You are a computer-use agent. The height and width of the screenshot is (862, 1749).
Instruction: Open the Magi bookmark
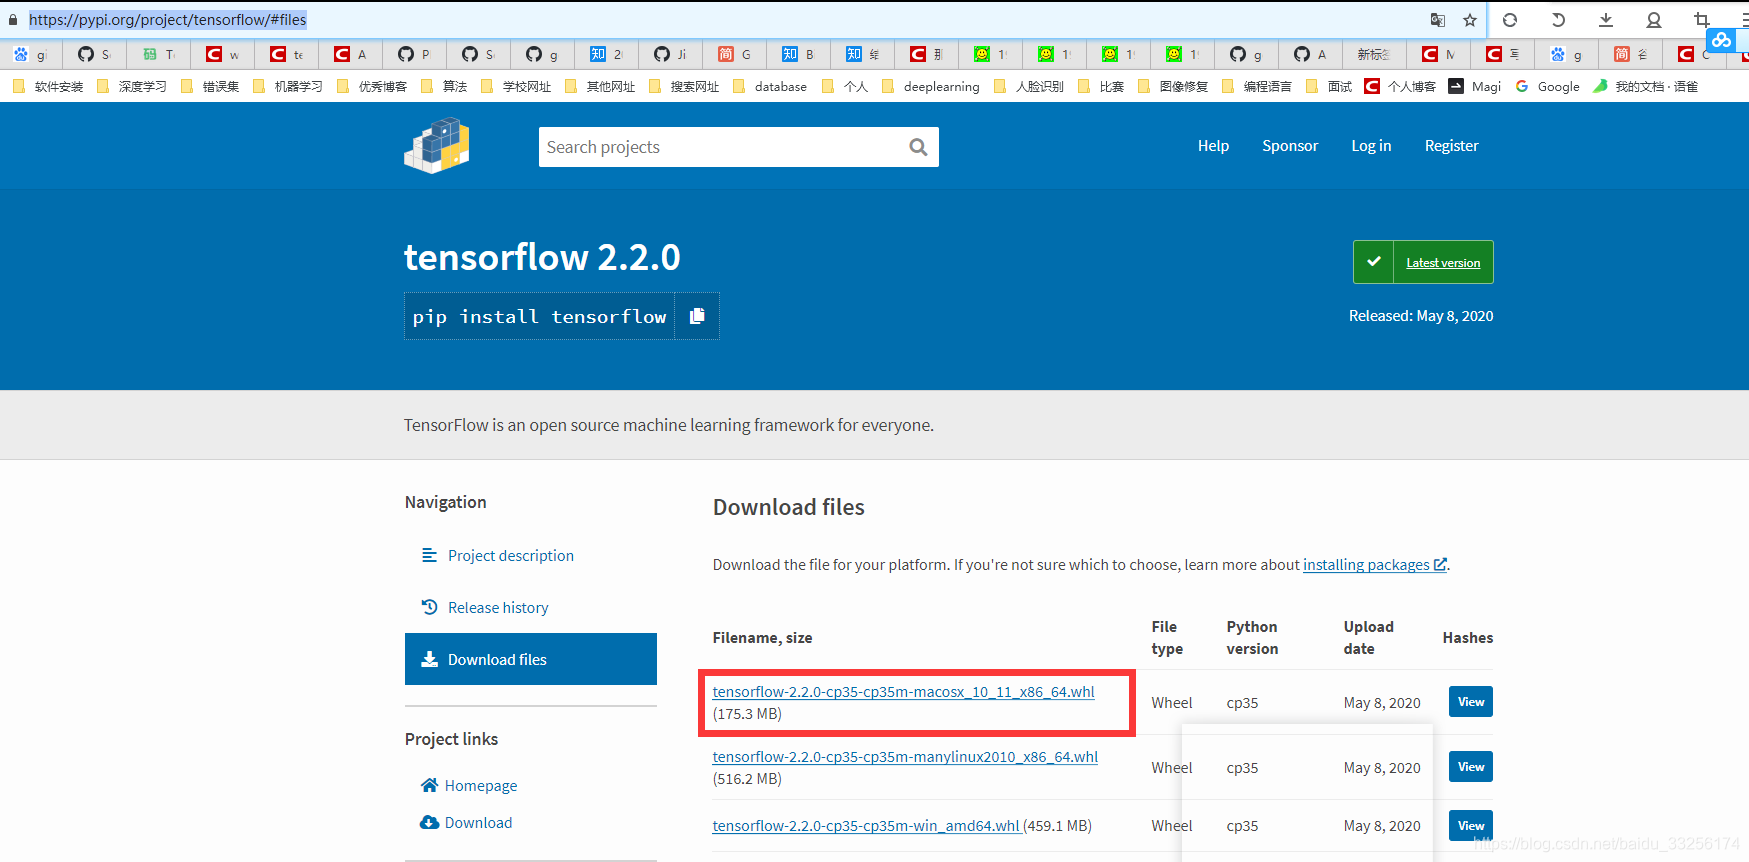pos(1475,86)
